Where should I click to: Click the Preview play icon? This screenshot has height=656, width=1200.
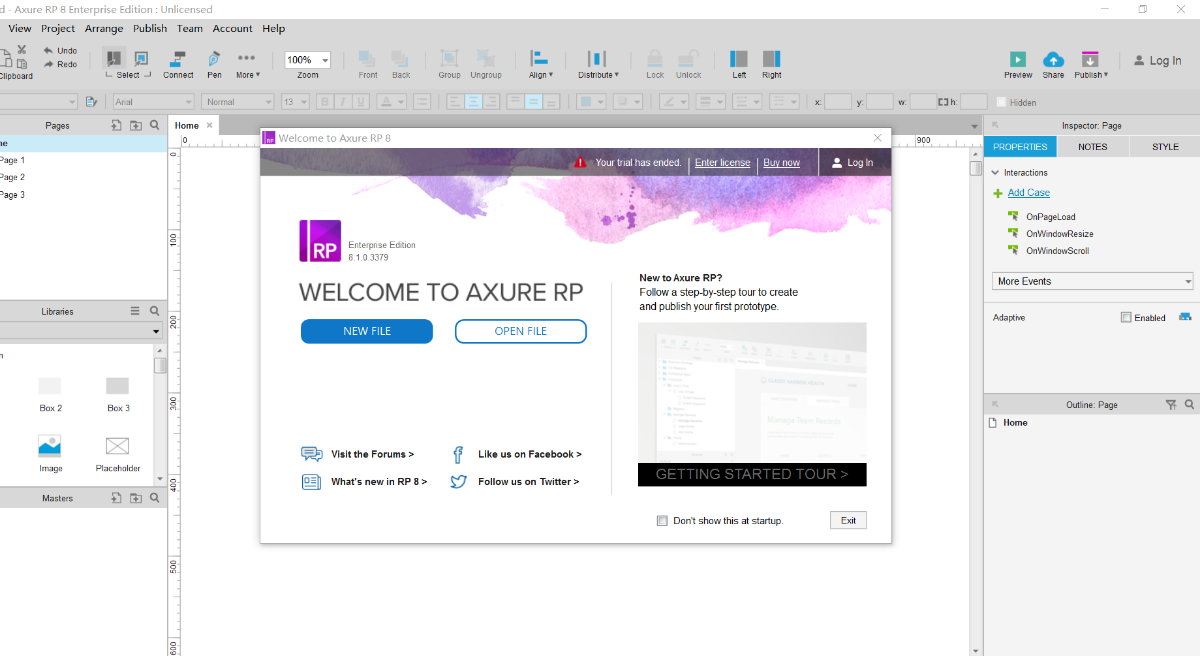pyautogui.click(x=1018, y=60)
